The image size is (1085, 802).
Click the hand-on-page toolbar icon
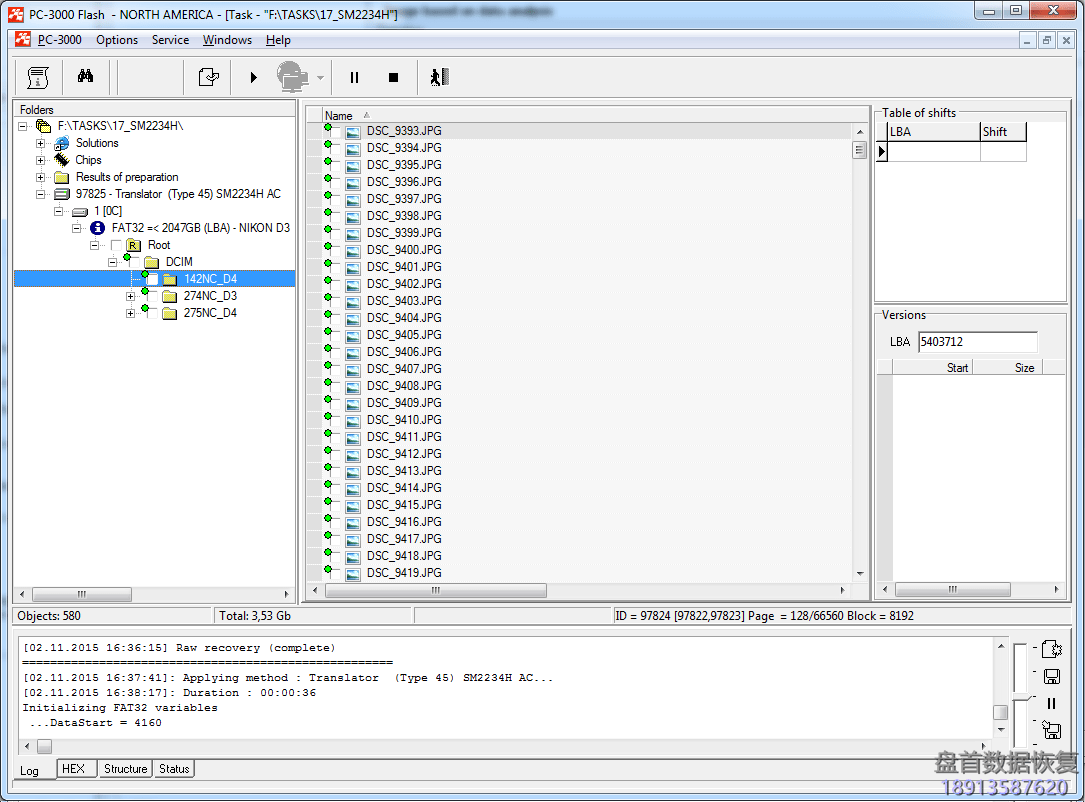pos(208,77)
